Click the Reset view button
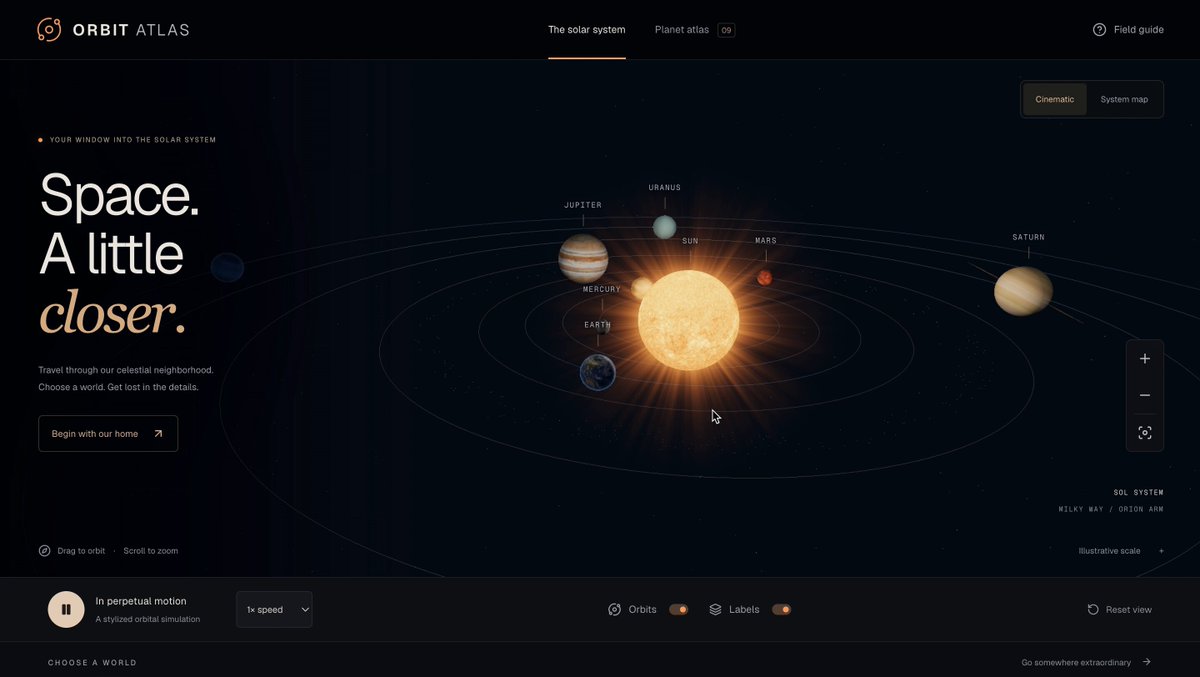Image resolution: width=1200 pixels, height=677 pixels. (x=1119, y=609)
